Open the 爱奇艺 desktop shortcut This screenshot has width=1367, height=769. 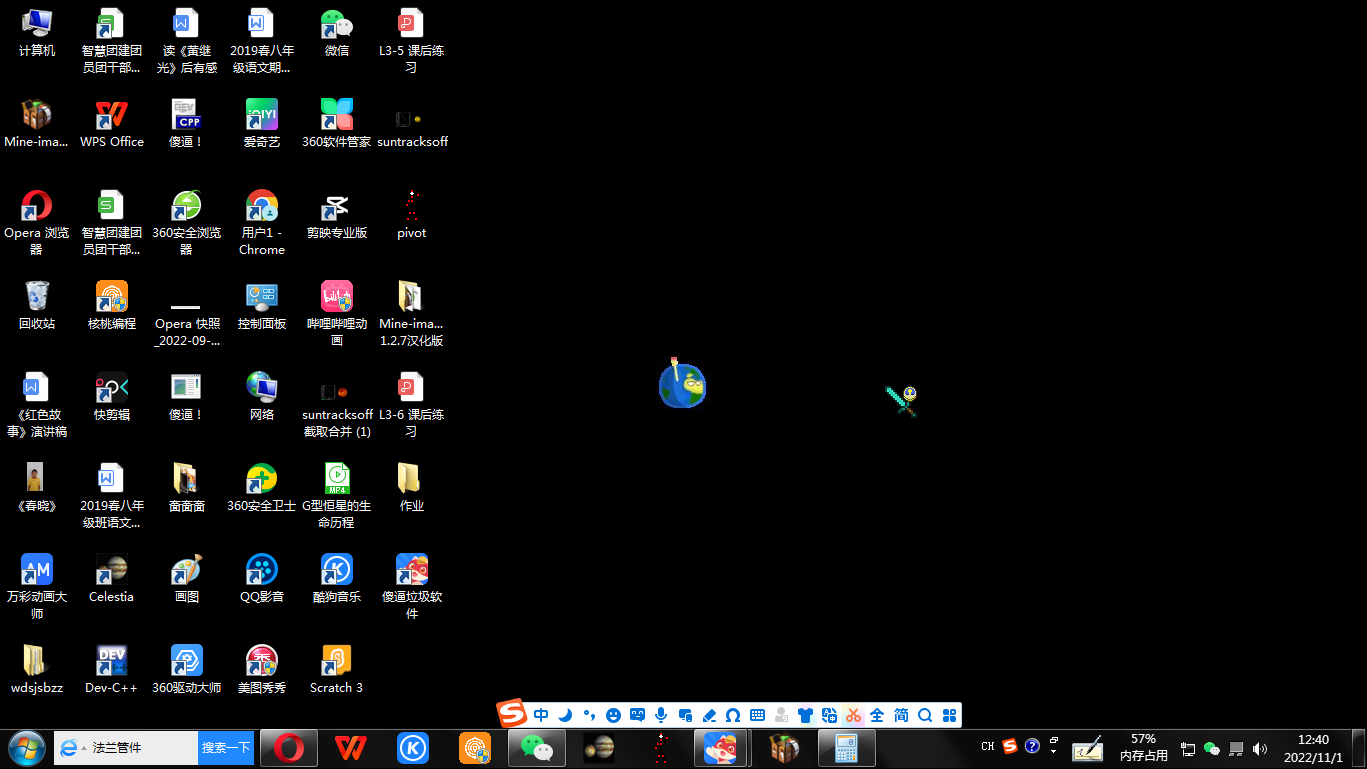pos(261,123)
